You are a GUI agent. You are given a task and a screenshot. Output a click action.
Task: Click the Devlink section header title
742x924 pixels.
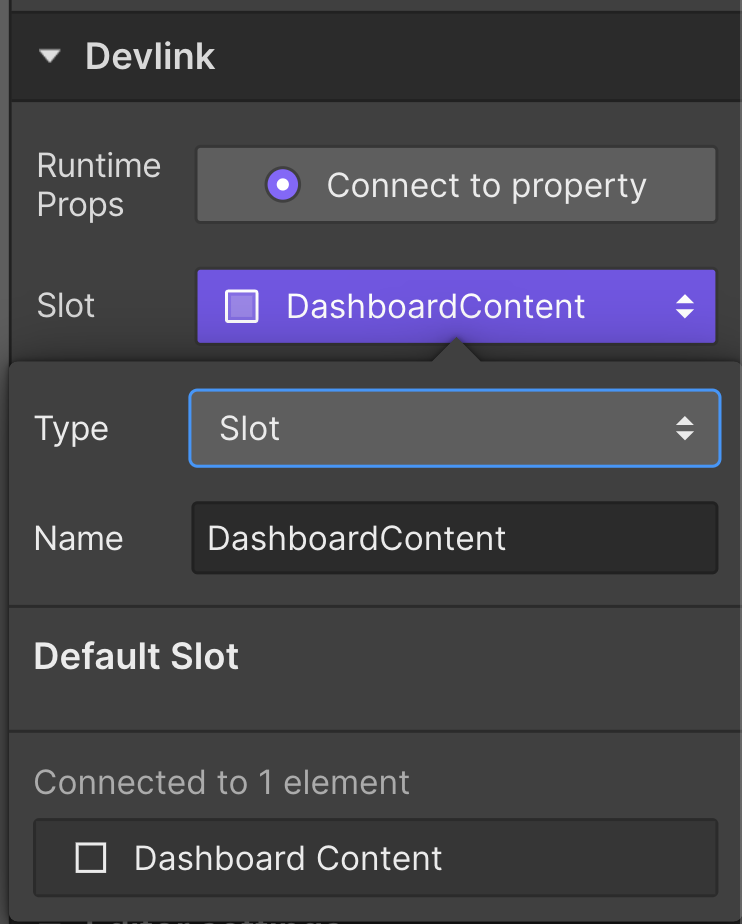click(x=150, y=57)
